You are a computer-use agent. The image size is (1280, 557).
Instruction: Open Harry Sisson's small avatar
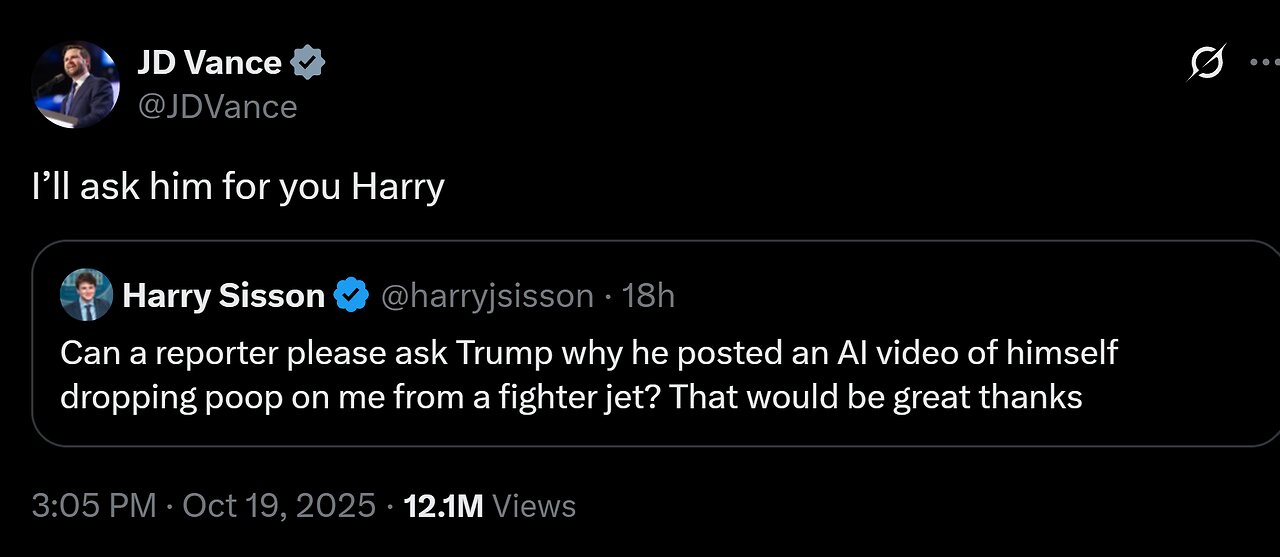point(86,295)
